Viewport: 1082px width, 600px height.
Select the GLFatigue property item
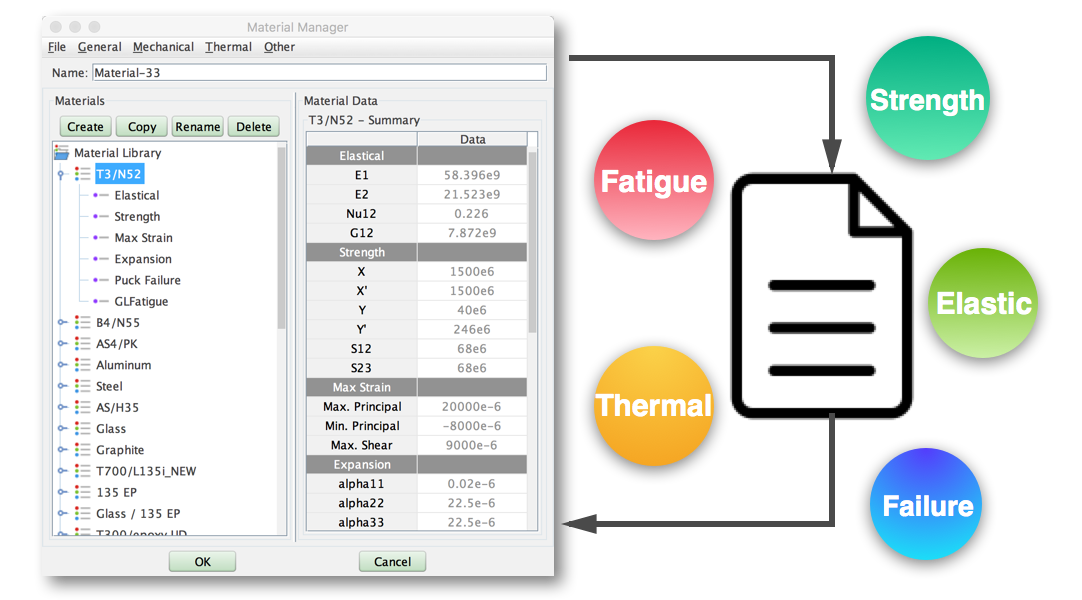[x=141, y=301]
